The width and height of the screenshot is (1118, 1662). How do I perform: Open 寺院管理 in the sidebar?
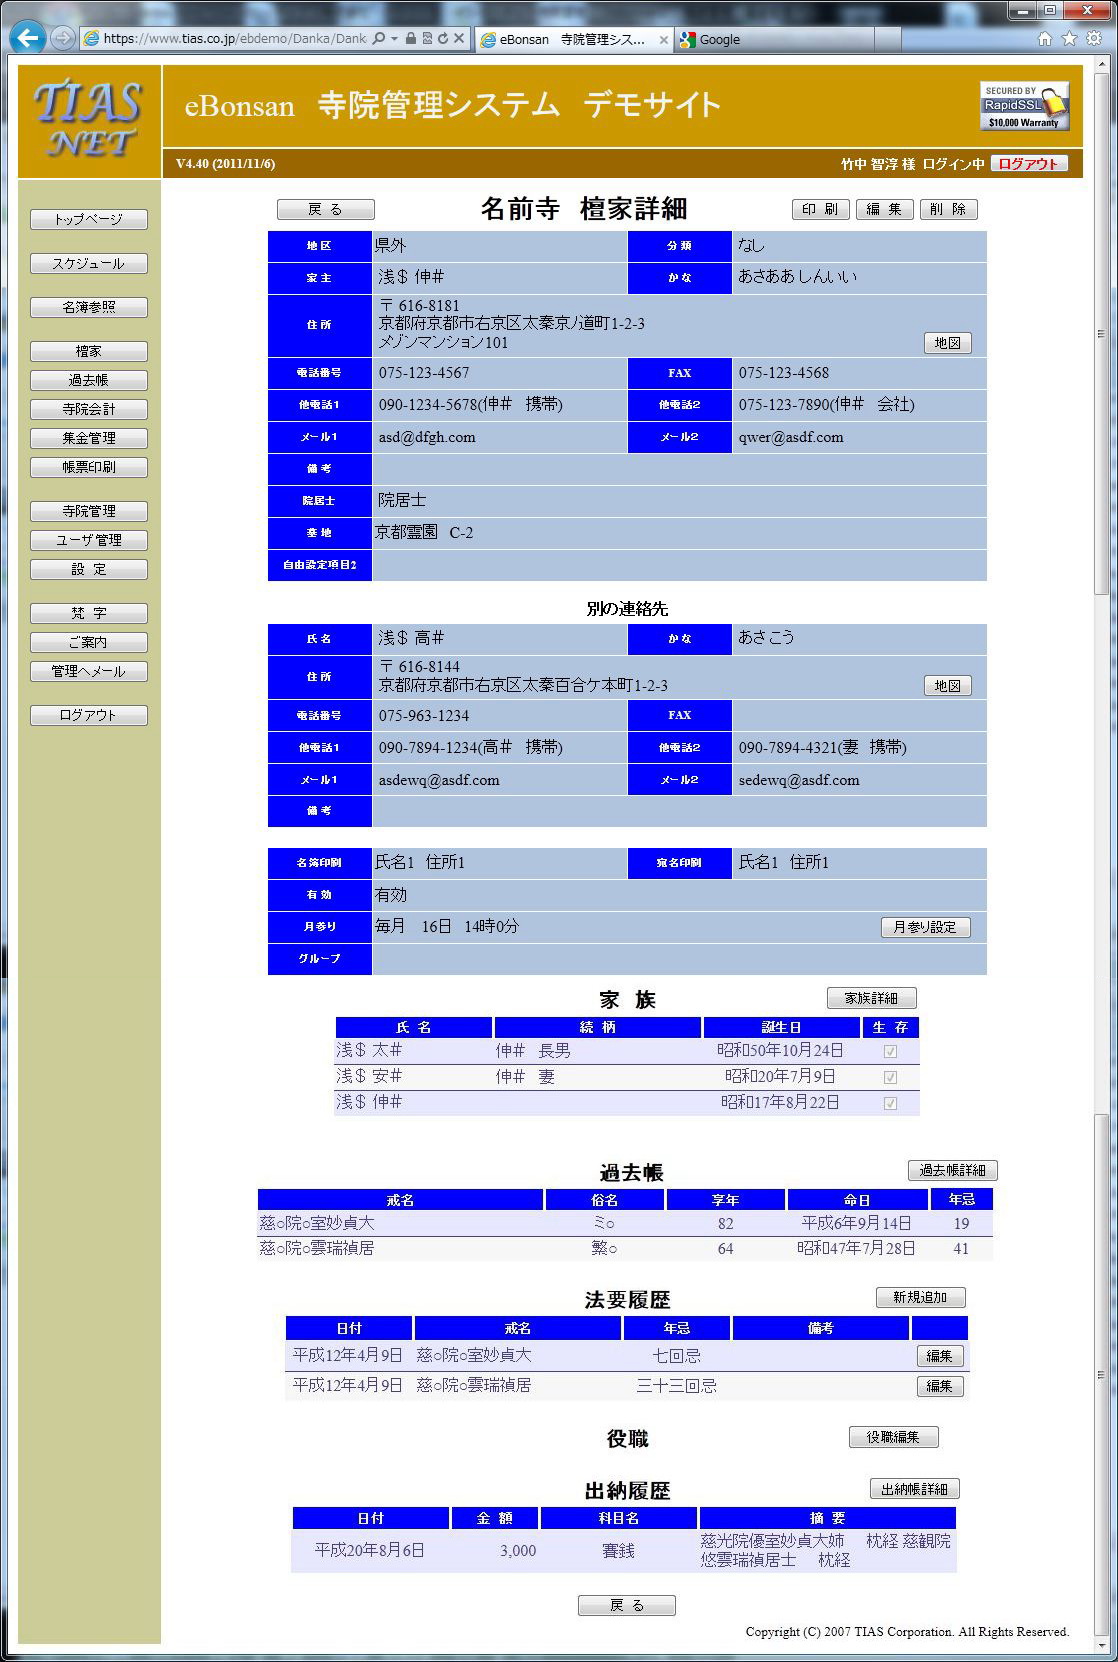click(x=89, y=511)
